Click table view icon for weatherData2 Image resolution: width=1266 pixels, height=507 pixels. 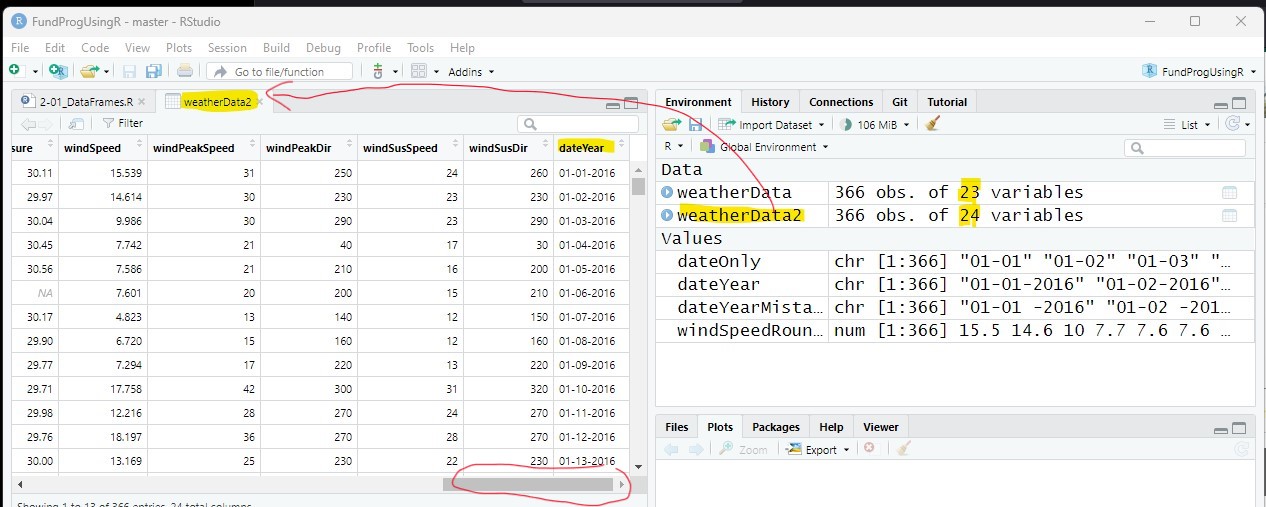tap(1229, 215)
